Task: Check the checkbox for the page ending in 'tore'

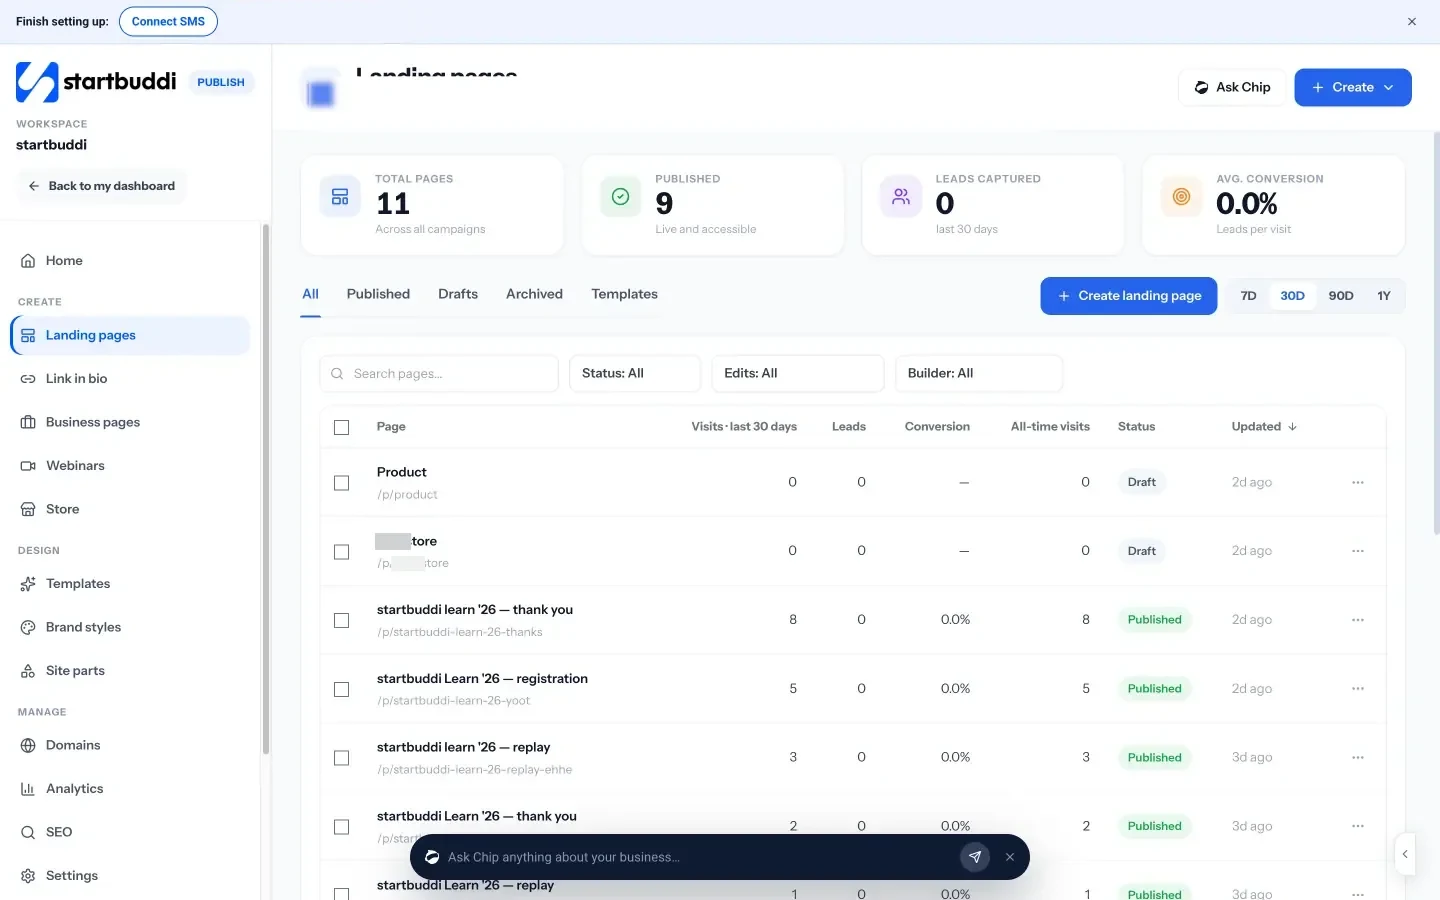Action: pyautogui.click(x=342, y=552)
